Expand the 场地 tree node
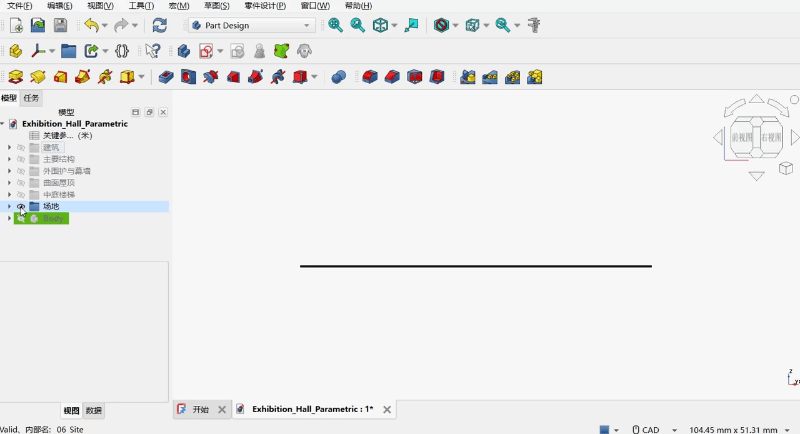The width and height of the screenshot is (800, 434). click(9, 206)
